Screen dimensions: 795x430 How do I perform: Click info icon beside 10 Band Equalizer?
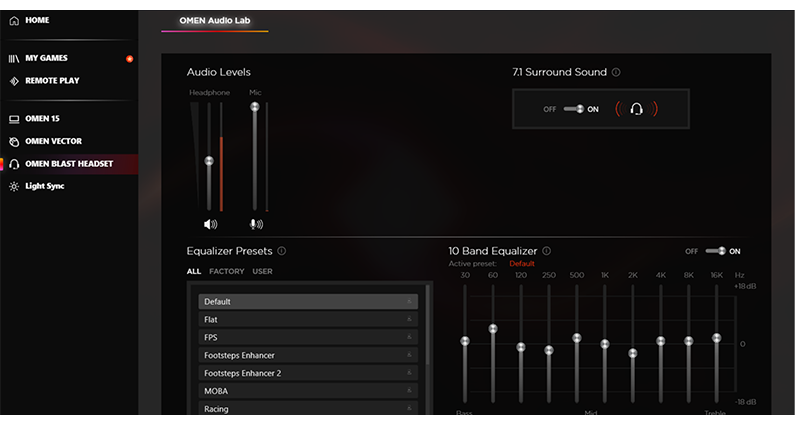[x=547, y=252]
